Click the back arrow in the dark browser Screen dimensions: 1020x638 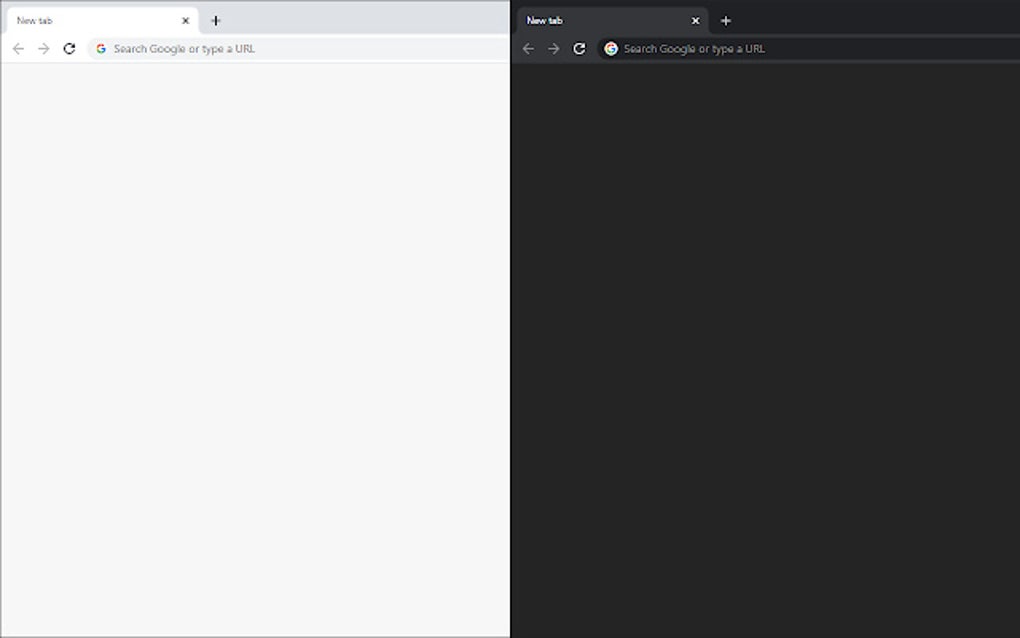(x=528, y=47)
